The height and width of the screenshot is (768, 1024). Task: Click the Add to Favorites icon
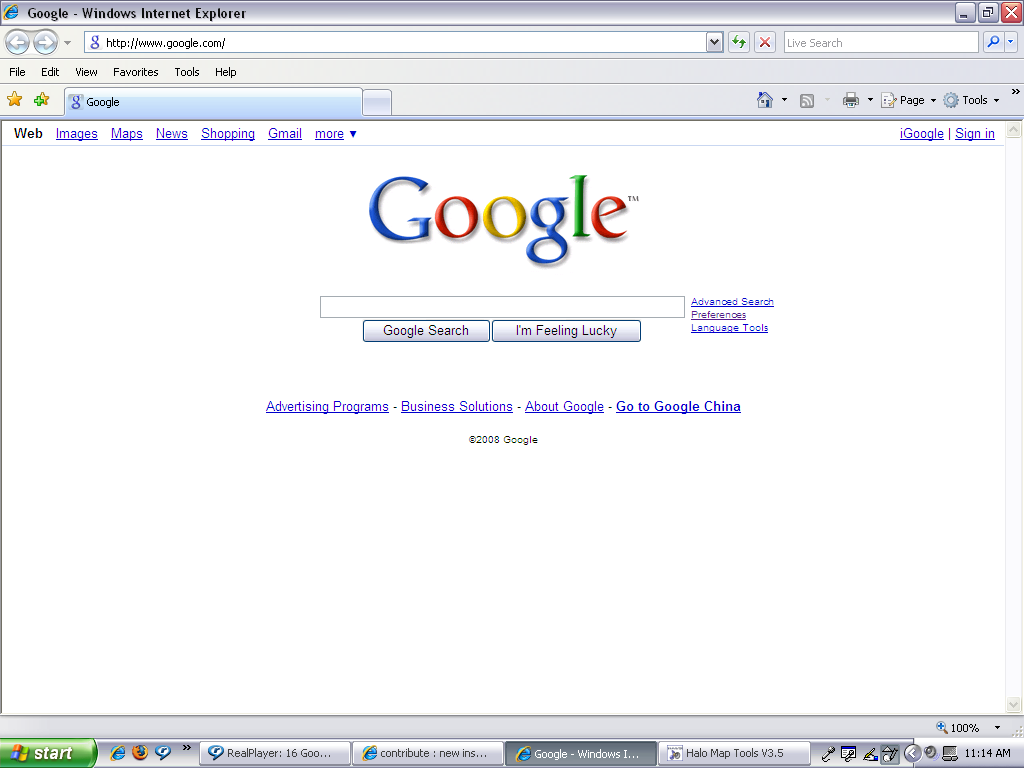pos(40,100)
